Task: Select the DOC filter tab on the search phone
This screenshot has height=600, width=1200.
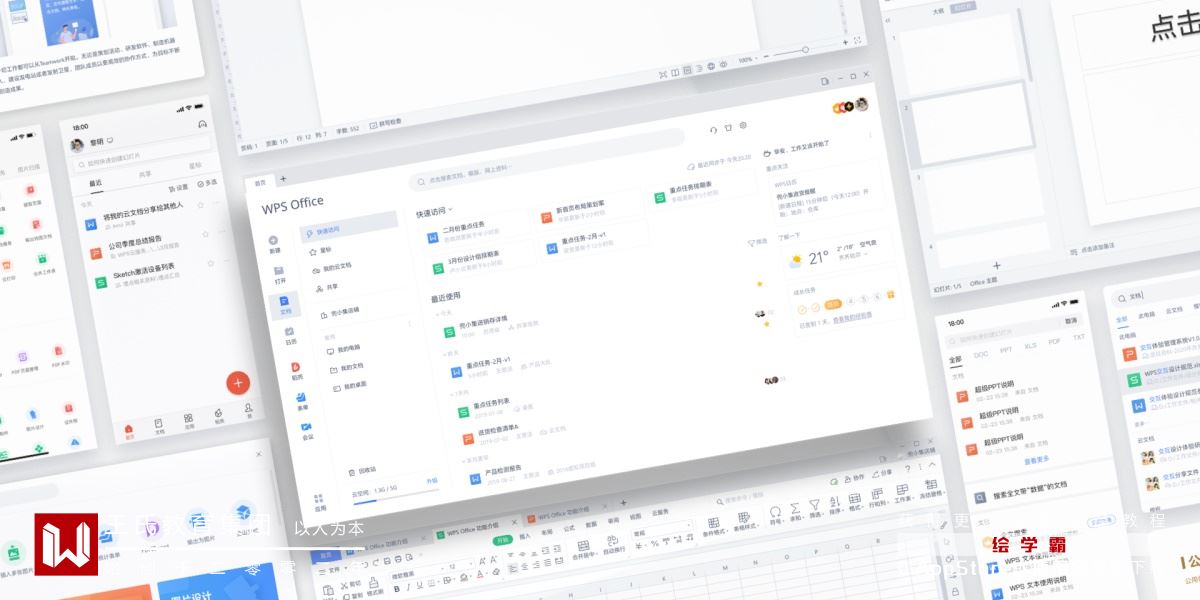Action: pyautogui.click(x=981, y=354)
